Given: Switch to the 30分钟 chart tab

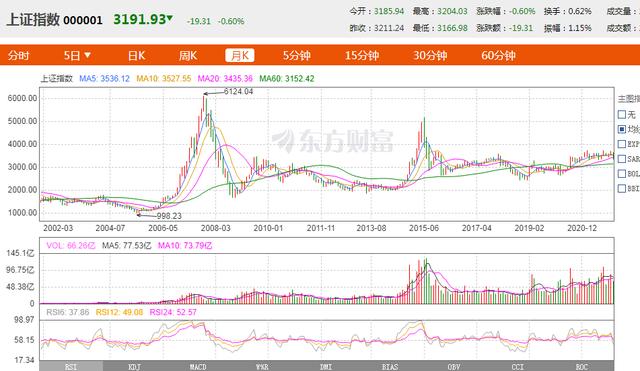Looking at the screenshot, I should pyautogui.click(x=430, y=56).
